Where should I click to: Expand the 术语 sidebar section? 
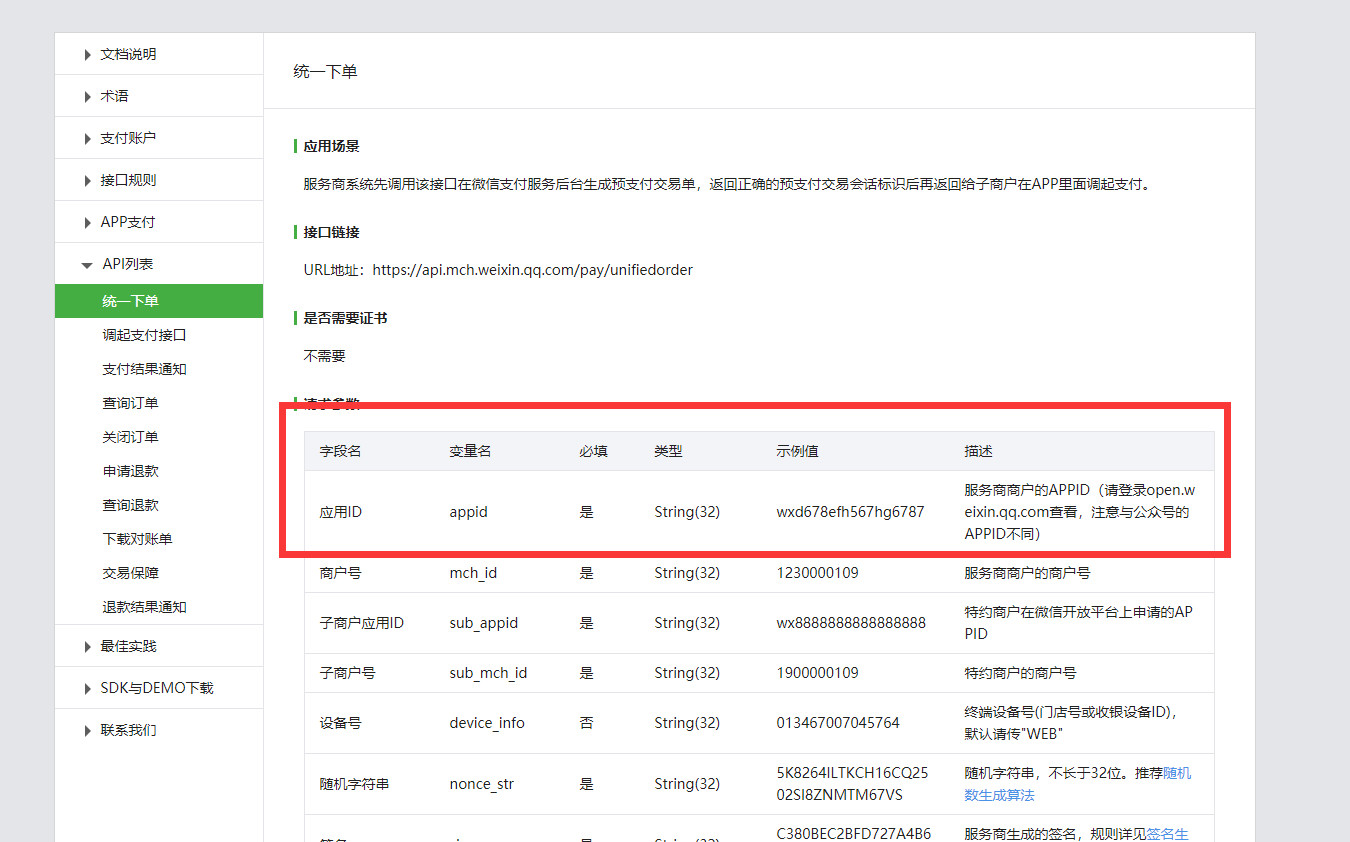[x=114, y=96]
